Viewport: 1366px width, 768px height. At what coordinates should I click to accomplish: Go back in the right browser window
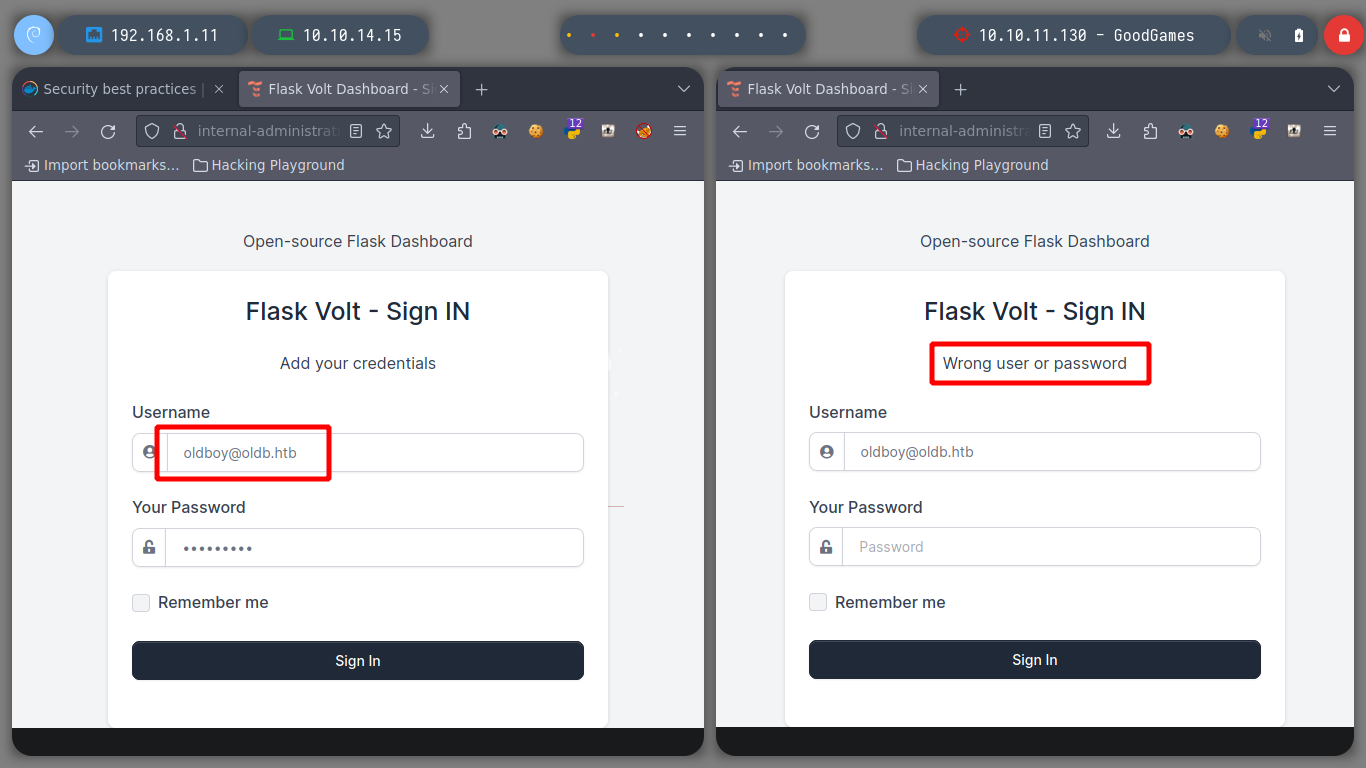pos(740,131)
